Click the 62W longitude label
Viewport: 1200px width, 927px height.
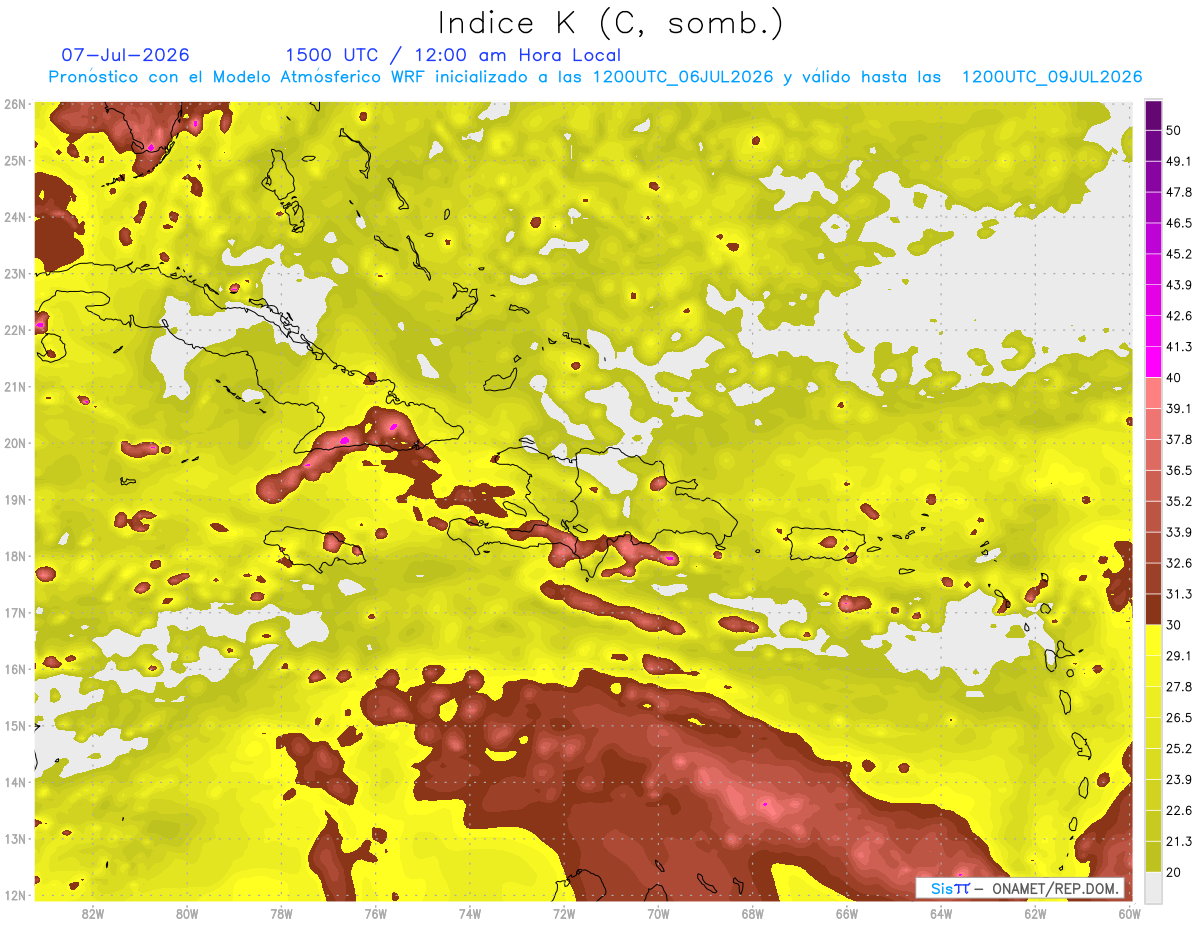1035,913
